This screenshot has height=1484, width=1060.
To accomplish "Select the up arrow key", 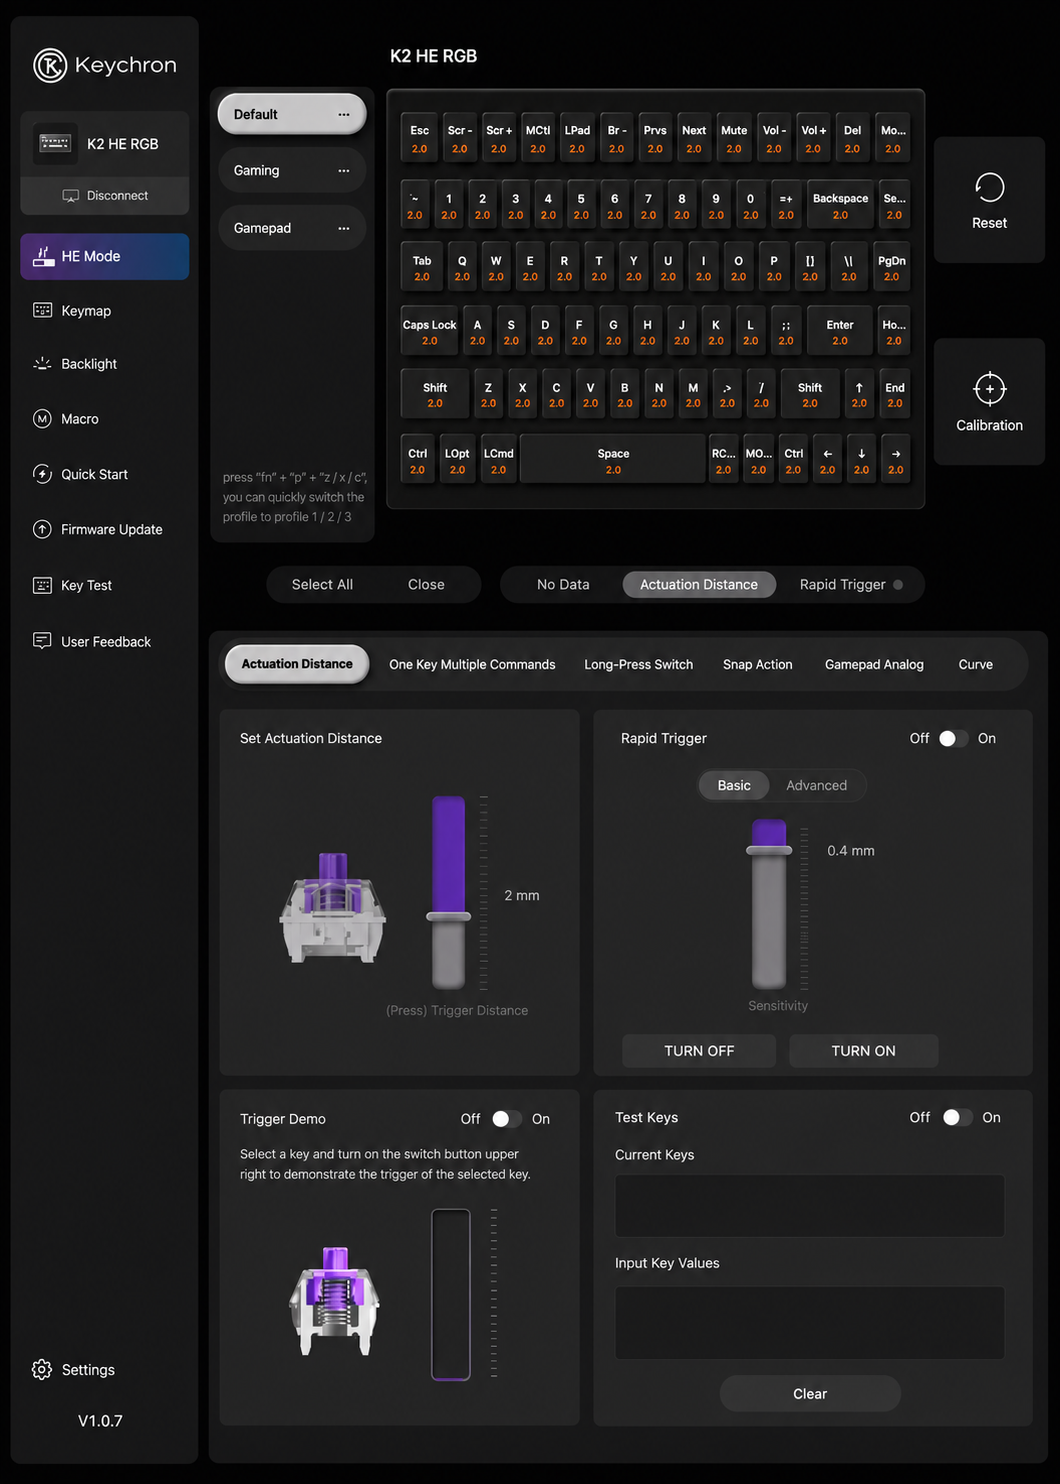I will tap(859, 395).
